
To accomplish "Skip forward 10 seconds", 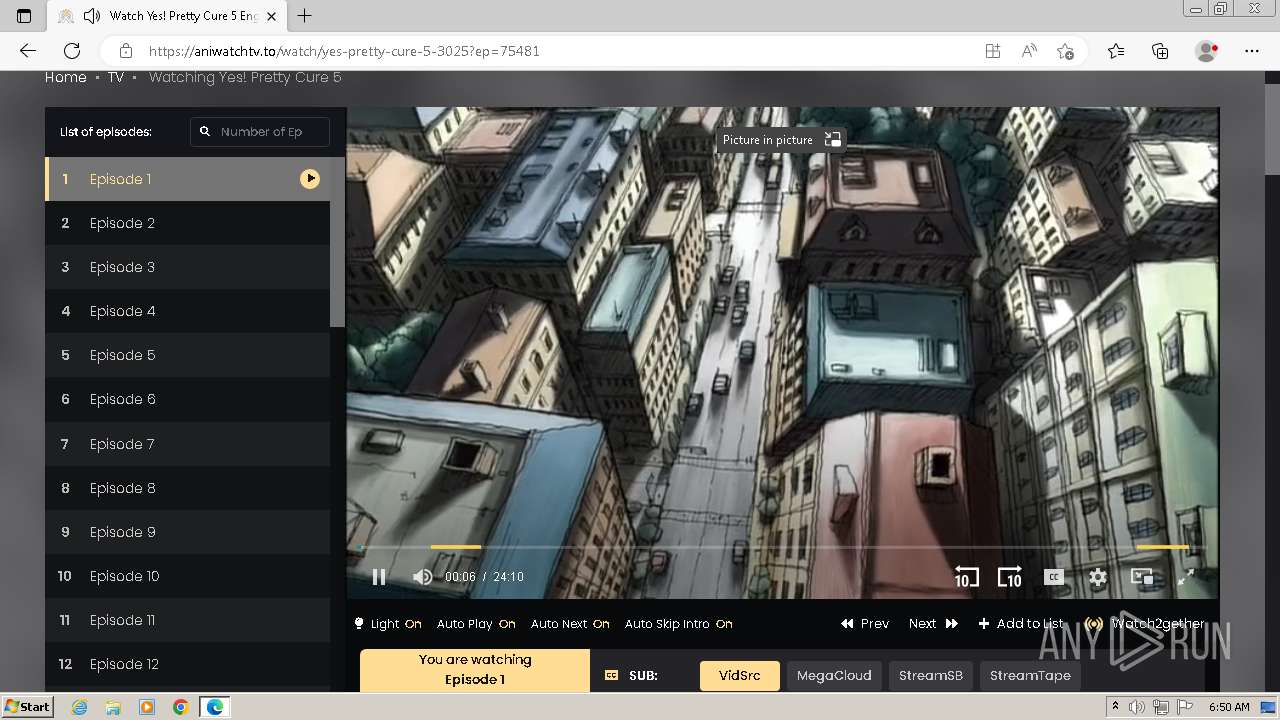I will pyautogui.click(x=1010, y=577).
